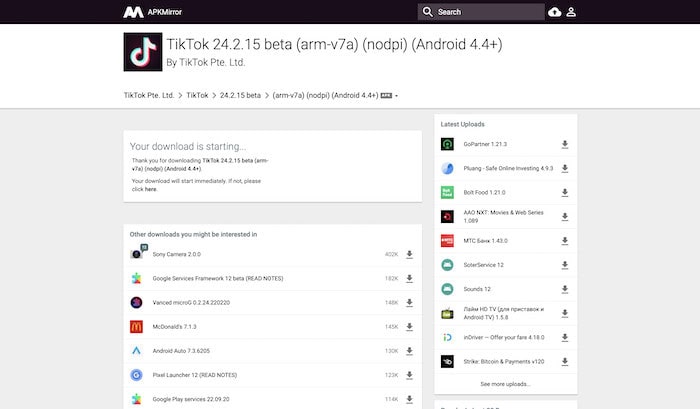
Task: Download Vanced microG via arrow icon
Action: point(409,303)
